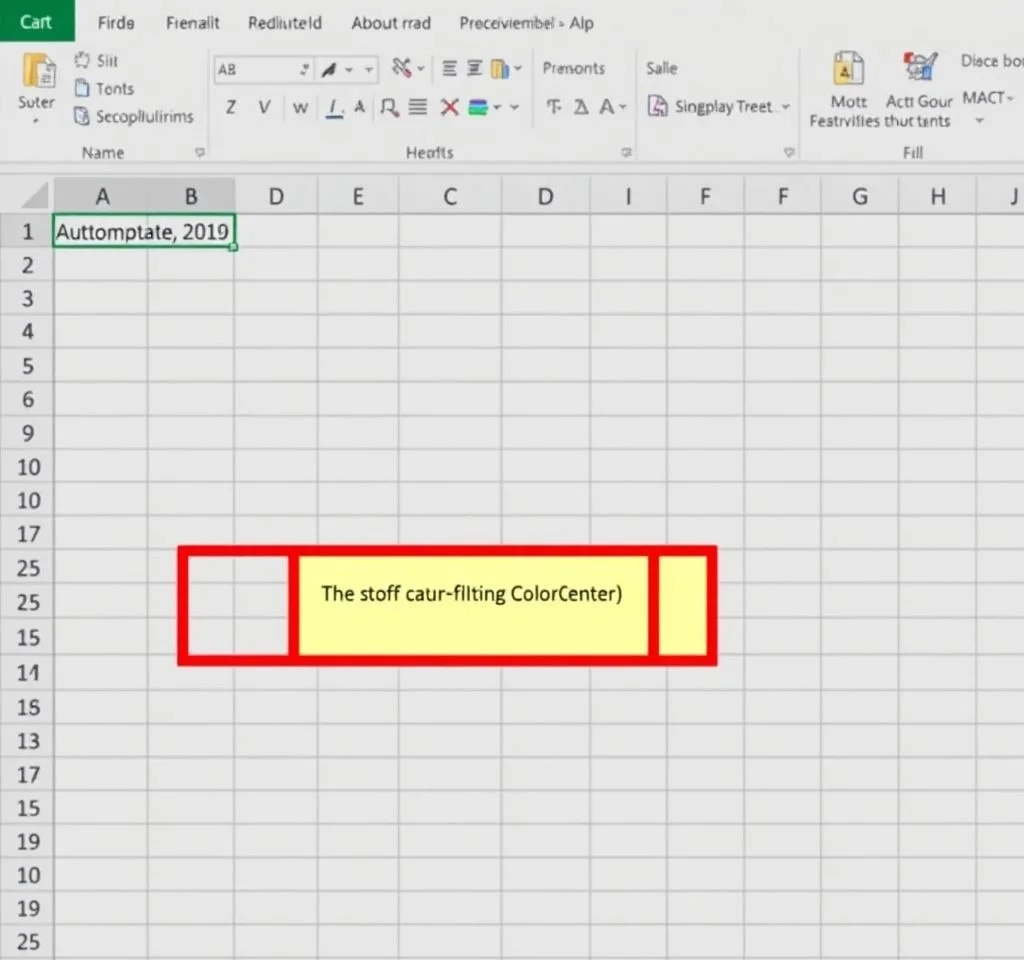Click the Mott Featrvifies document icon

tap(848, 70)
